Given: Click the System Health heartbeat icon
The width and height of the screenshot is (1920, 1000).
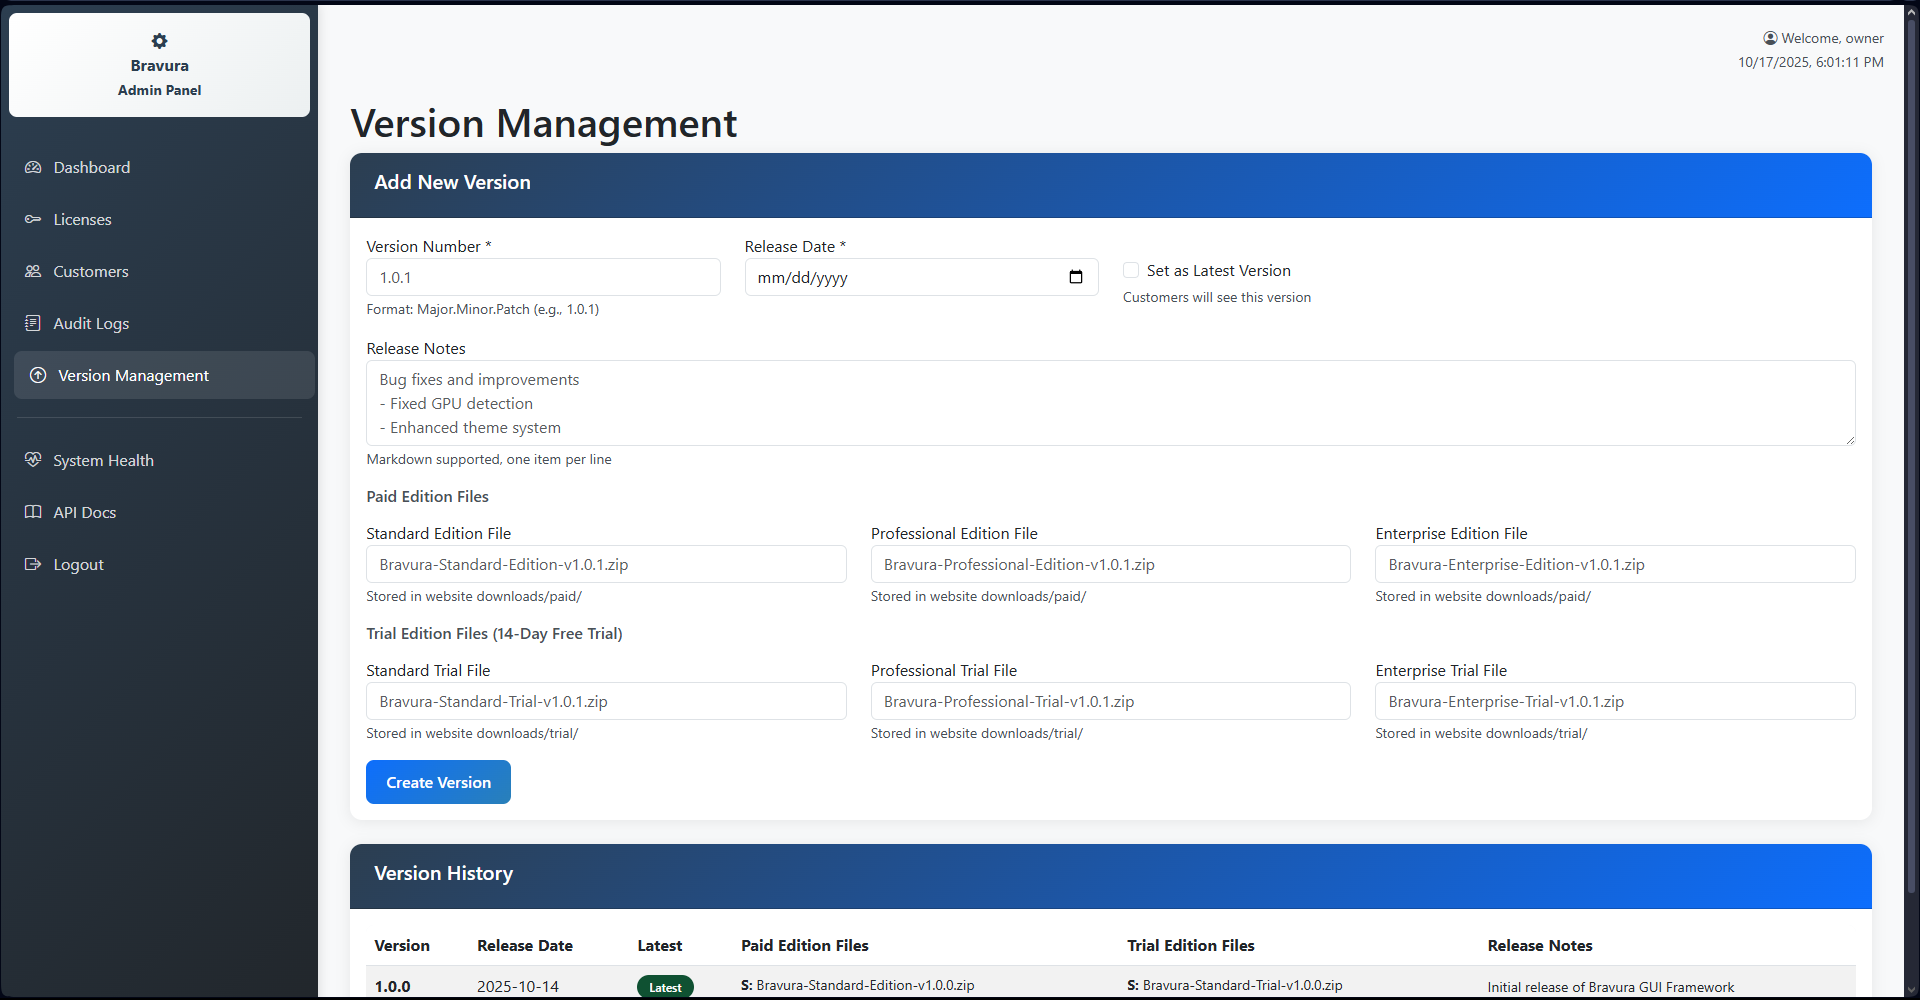Looking at the screenshot, I should [x=33, y=460].
